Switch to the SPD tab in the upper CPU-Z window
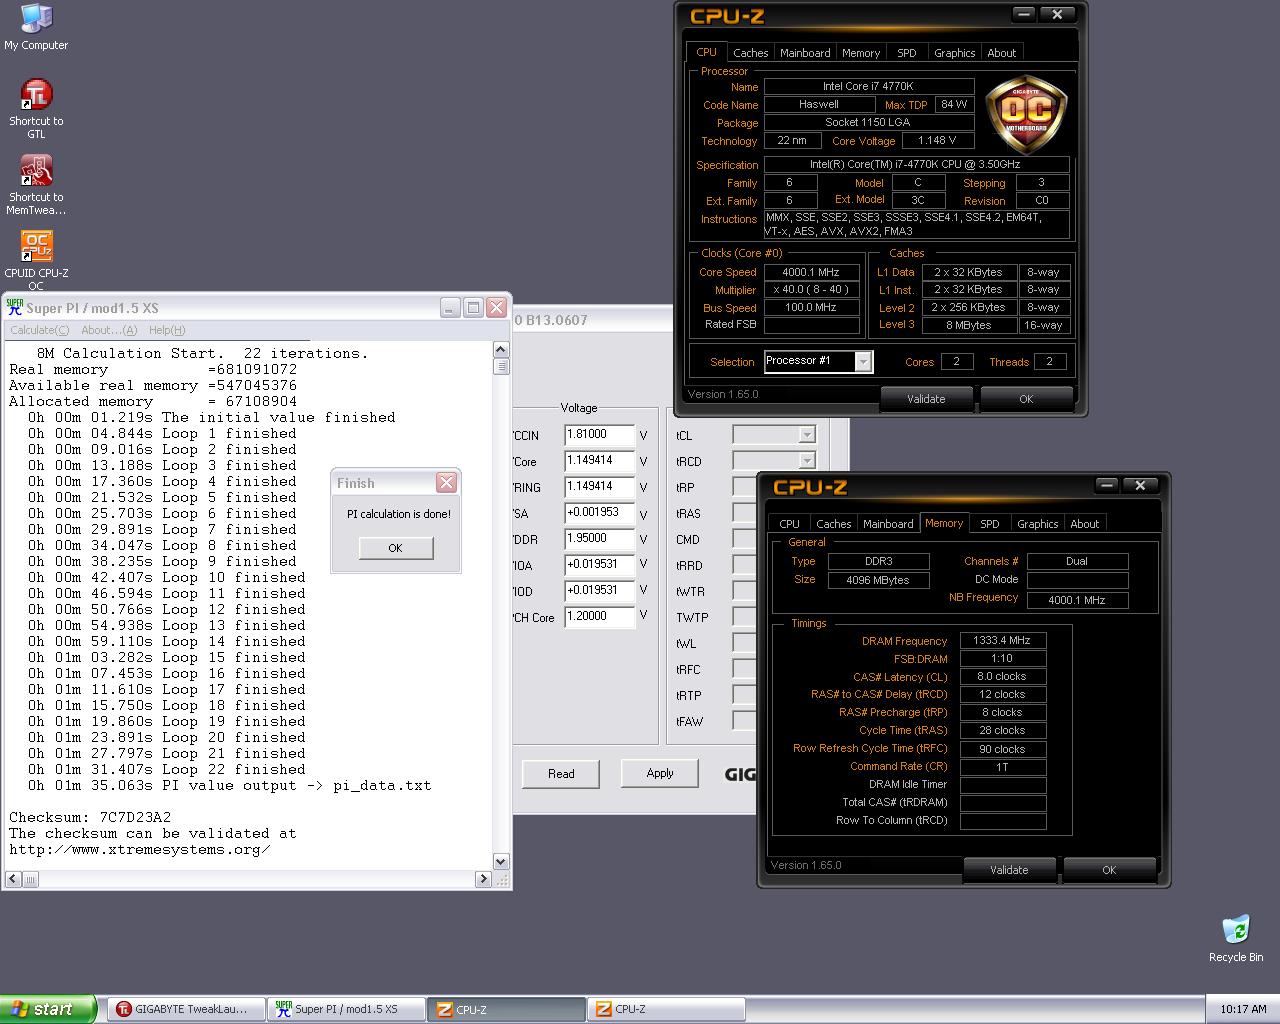Image resolution: width=1280 pixels, height=1024 pixels. (x=907, y=53)
